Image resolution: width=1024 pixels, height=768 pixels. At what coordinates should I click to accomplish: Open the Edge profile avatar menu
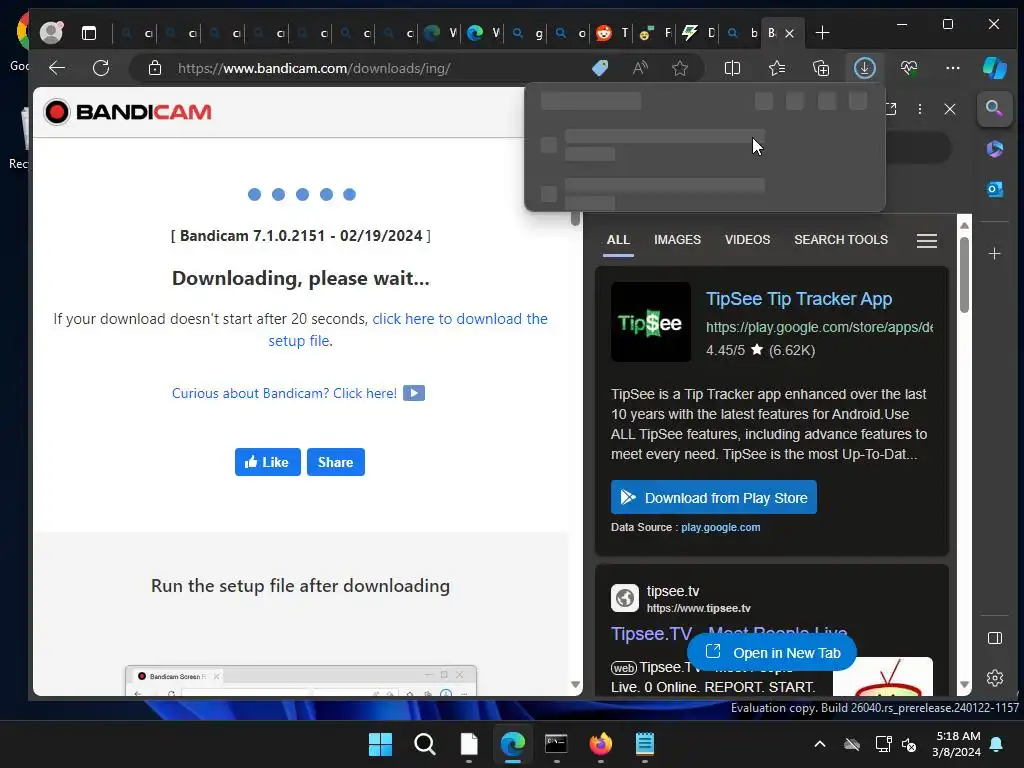(x=51, y=32)
